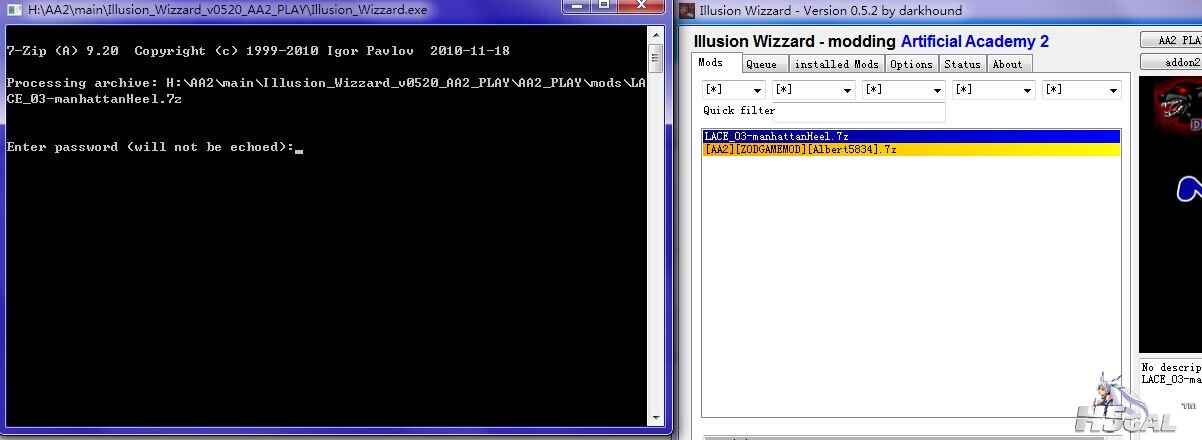Expand the fourth [*] filter dropdown
The height and width of the screenshot is (440, 1202).
(1025, 90)
